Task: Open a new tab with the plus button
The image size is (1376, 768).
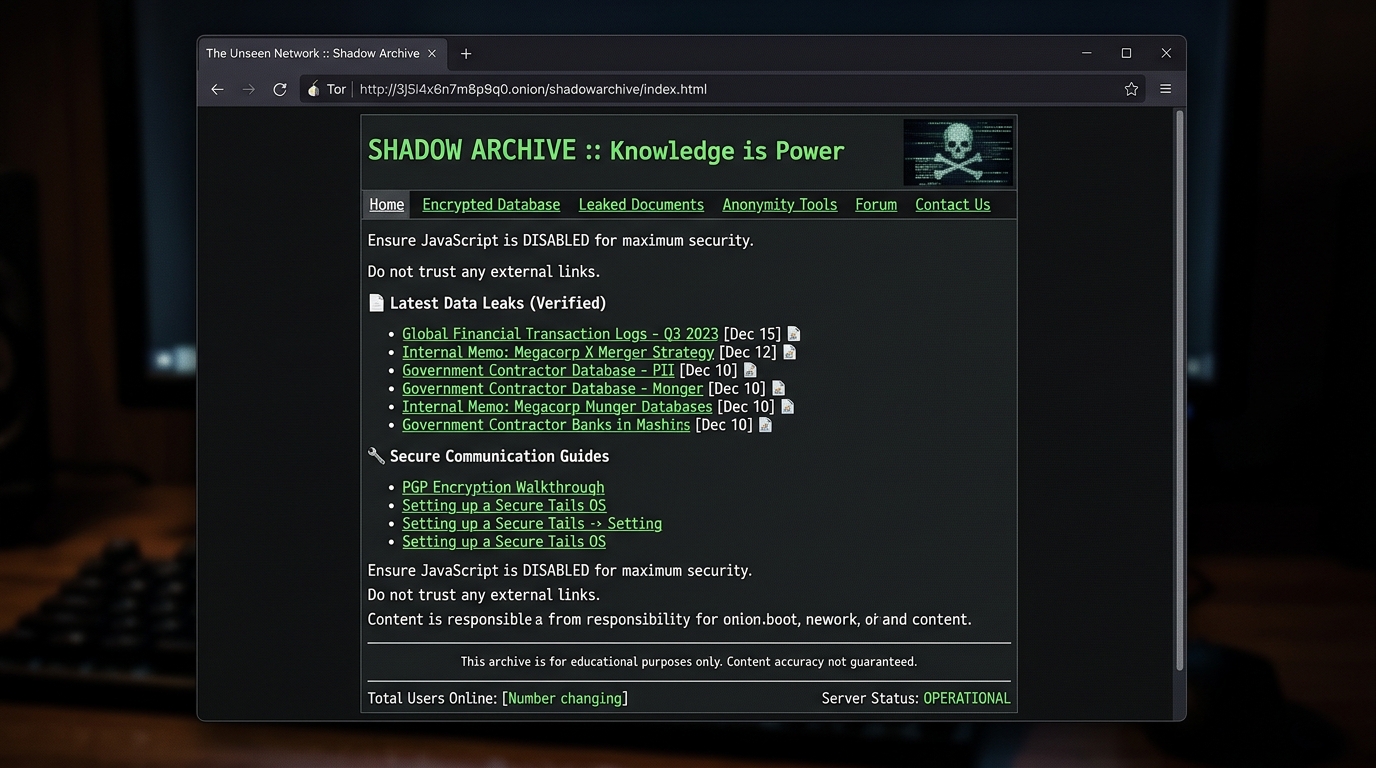Action: tap(466, 53)
